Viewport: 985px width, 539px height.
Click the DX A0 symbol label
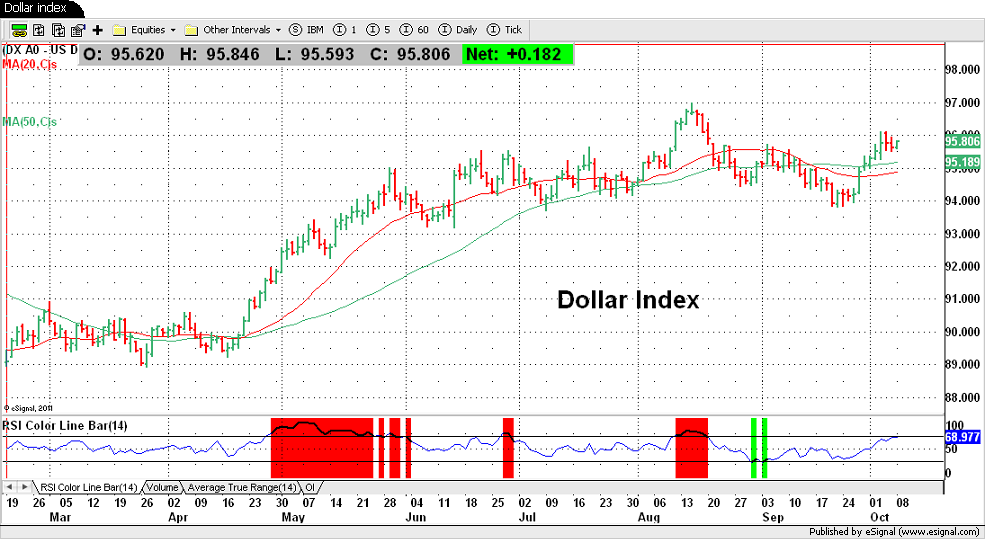pos(40,50)
